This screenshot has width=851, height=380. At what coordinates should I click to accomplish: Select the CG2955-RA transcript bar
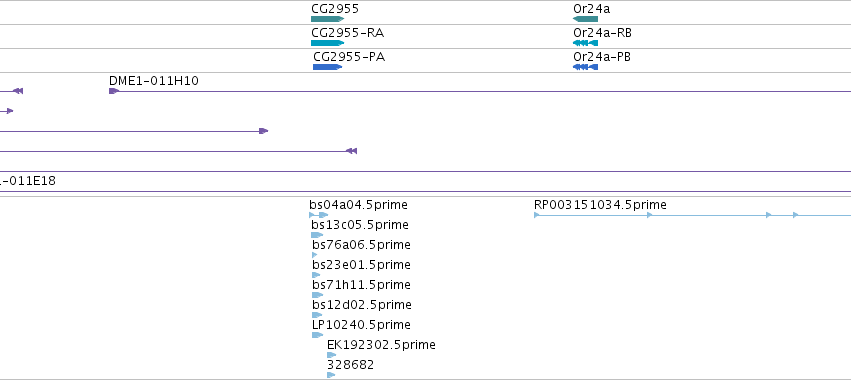327,43
